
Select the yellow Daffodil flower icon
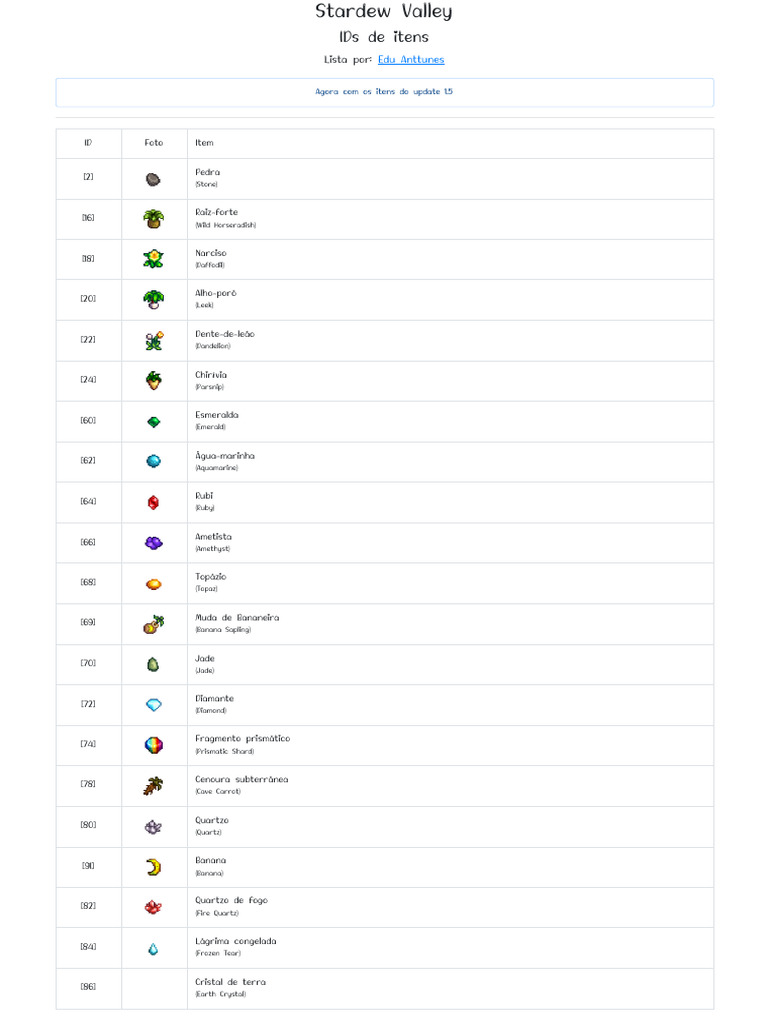[x=153, y=259]
